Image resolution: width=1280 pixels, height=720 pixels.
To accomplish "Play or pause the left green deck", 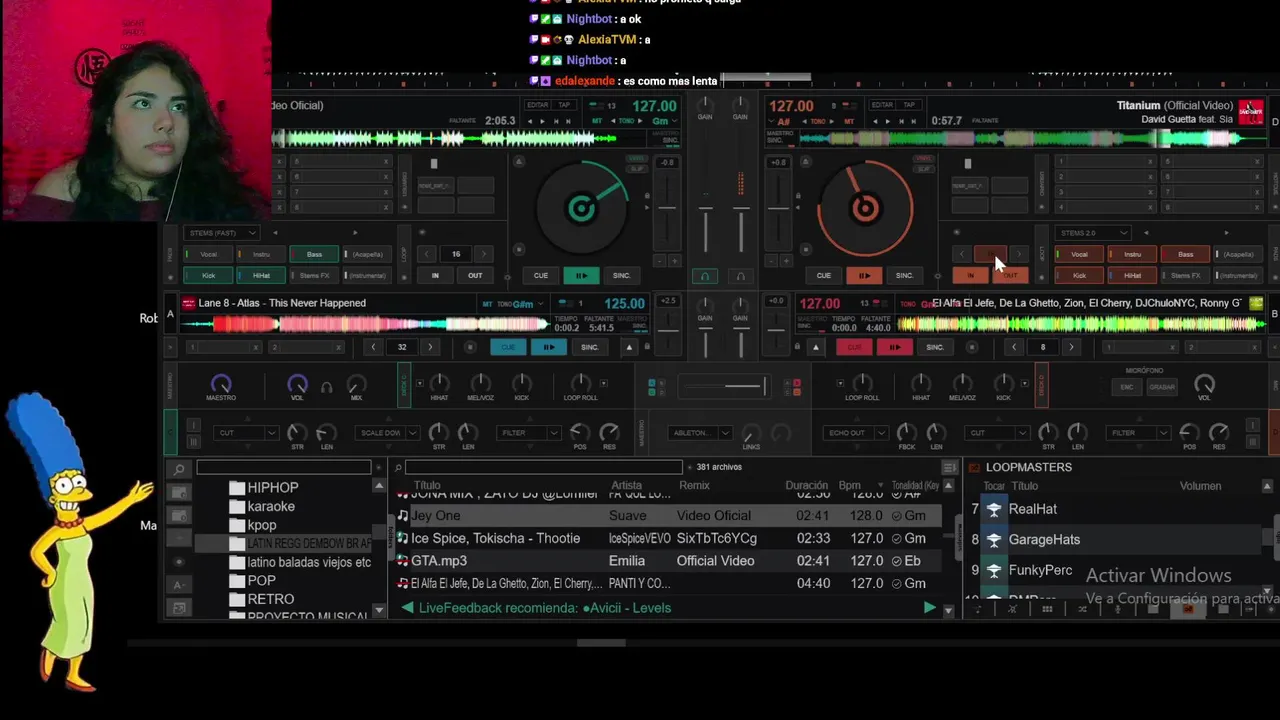I will coord(580,275).
